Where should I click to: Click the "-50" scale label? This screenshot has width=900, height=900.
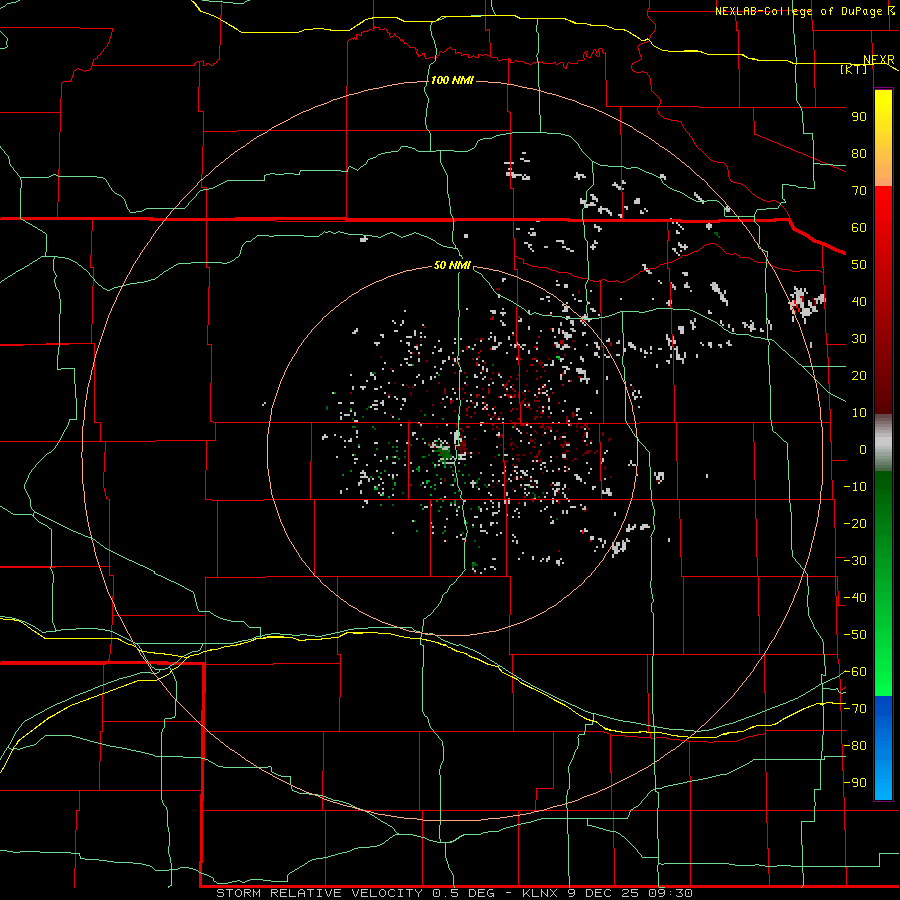(x=855, y=634)
